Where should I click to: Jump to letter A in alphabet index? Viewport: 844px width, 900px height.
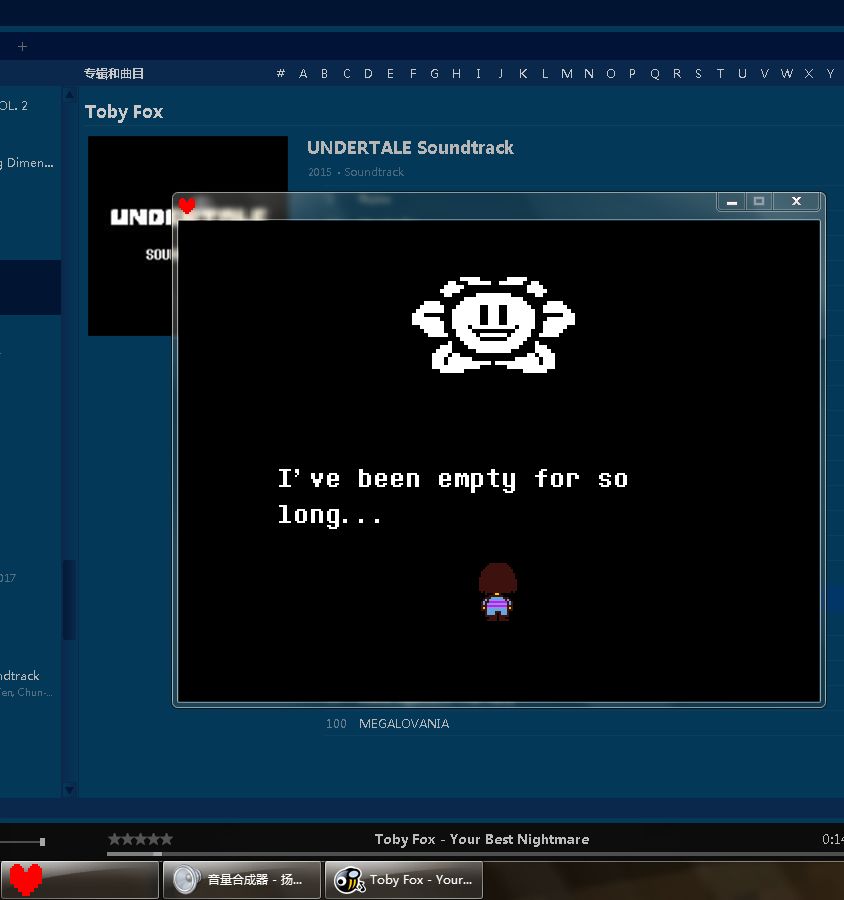pos(303,73)
